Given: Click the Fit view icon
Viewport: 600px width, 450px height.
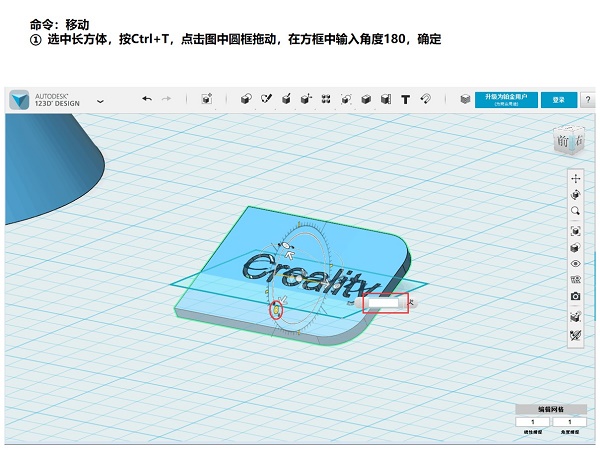Looking at the screenshot, I should pyautogui.click(x=576, y=231).
